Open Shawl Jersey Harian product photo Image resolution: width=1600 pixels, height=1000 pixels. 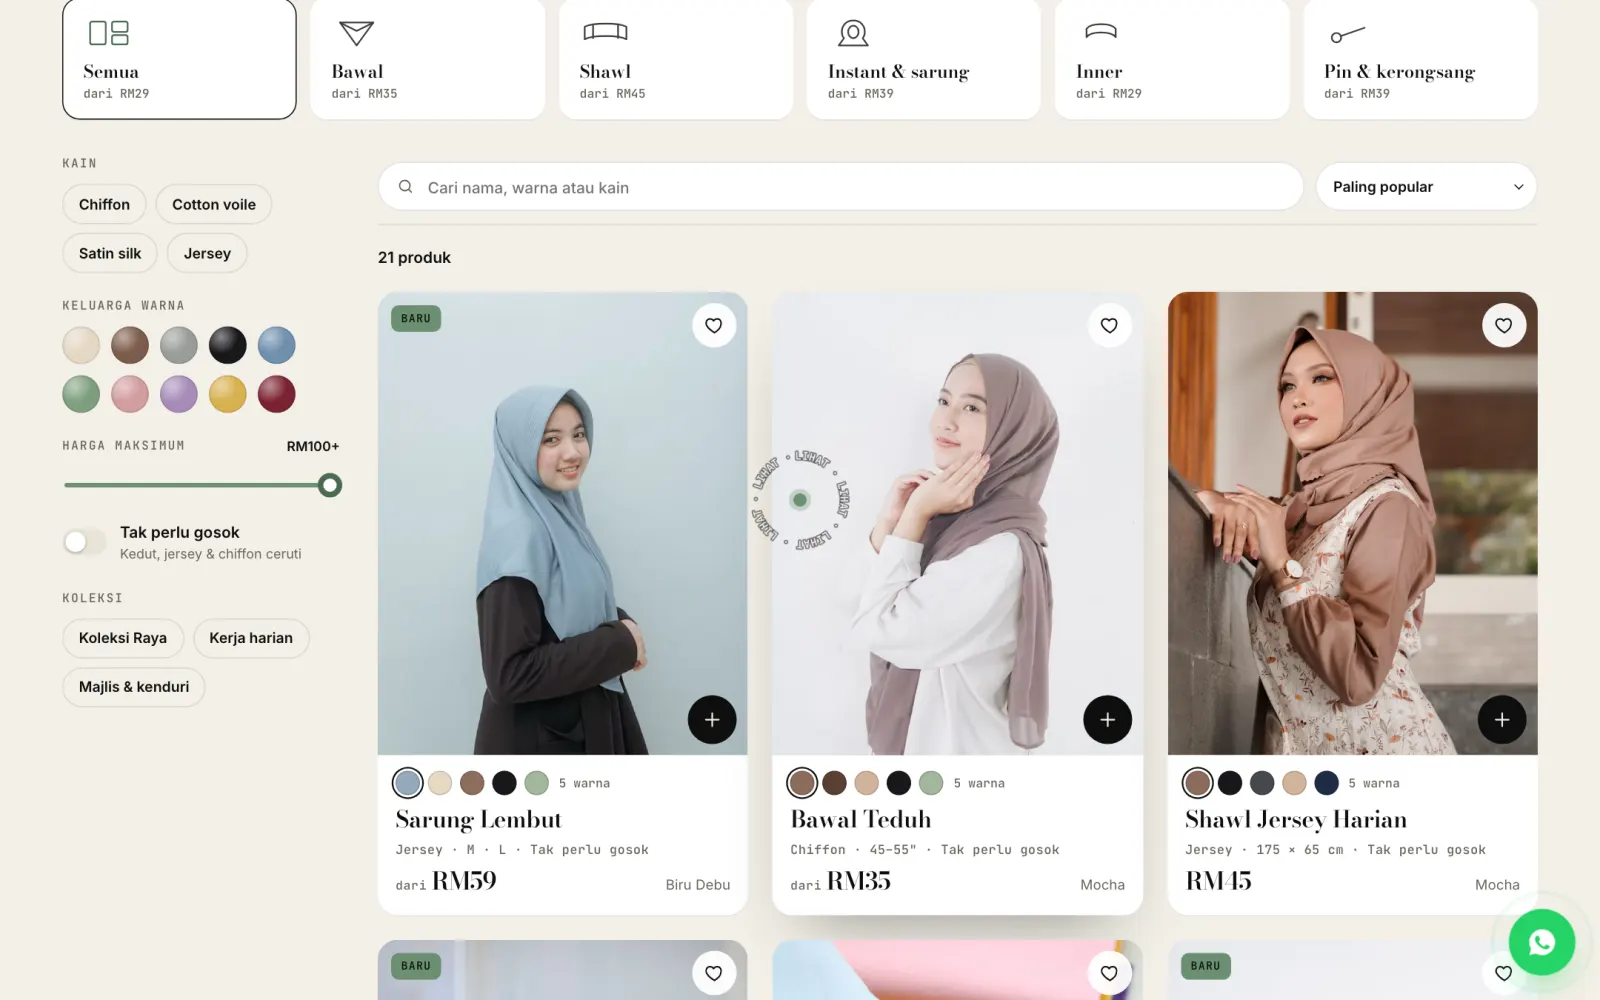pyautogui.click(x=1353, y=523)
